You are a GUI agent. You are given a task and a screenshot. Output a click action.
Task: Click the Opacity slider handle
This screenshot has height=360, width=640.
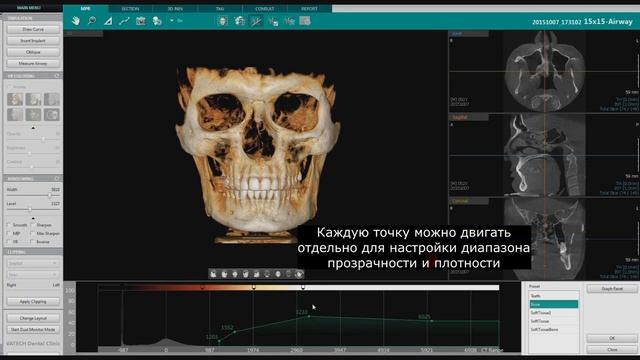point(44,139)
